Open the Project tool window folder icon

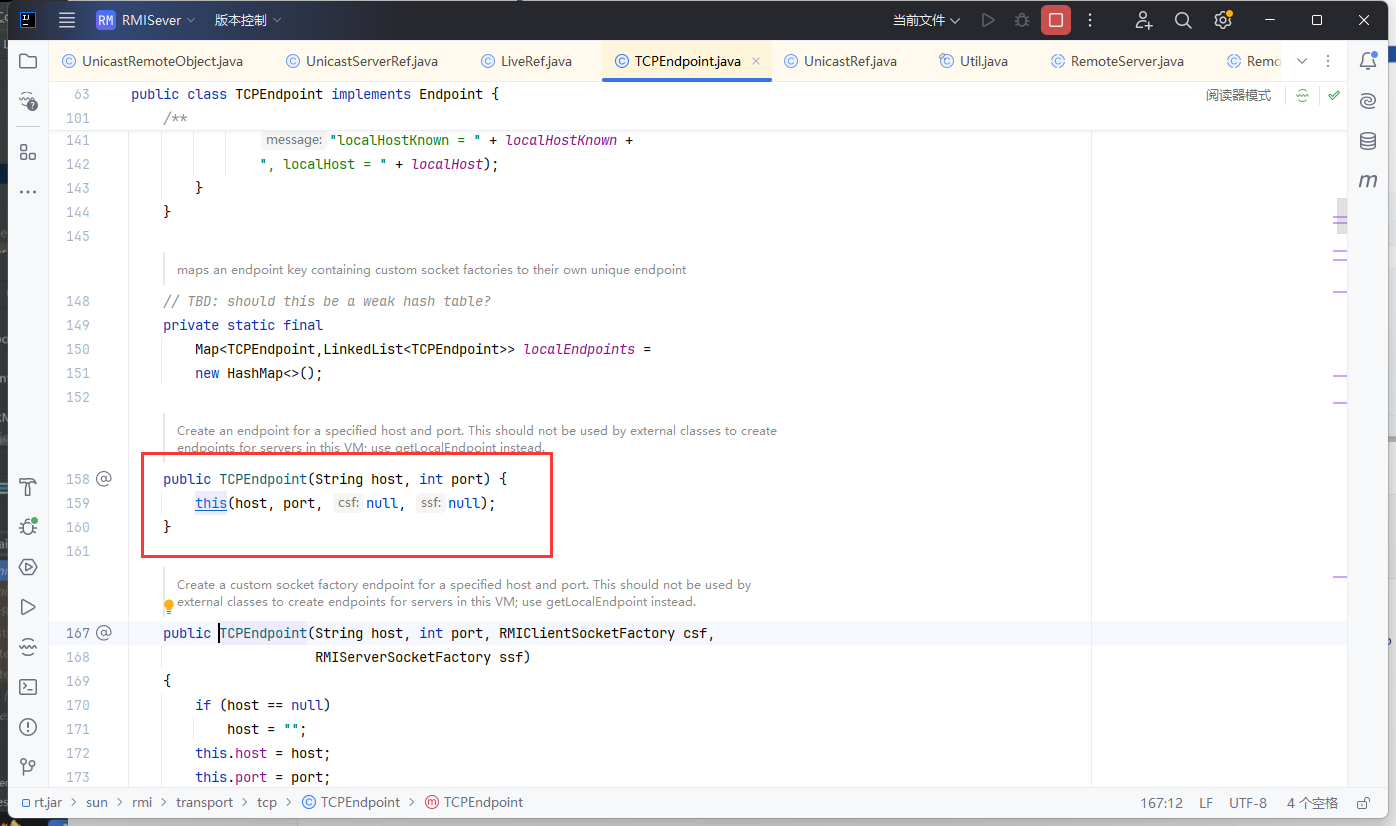point(28,61)
